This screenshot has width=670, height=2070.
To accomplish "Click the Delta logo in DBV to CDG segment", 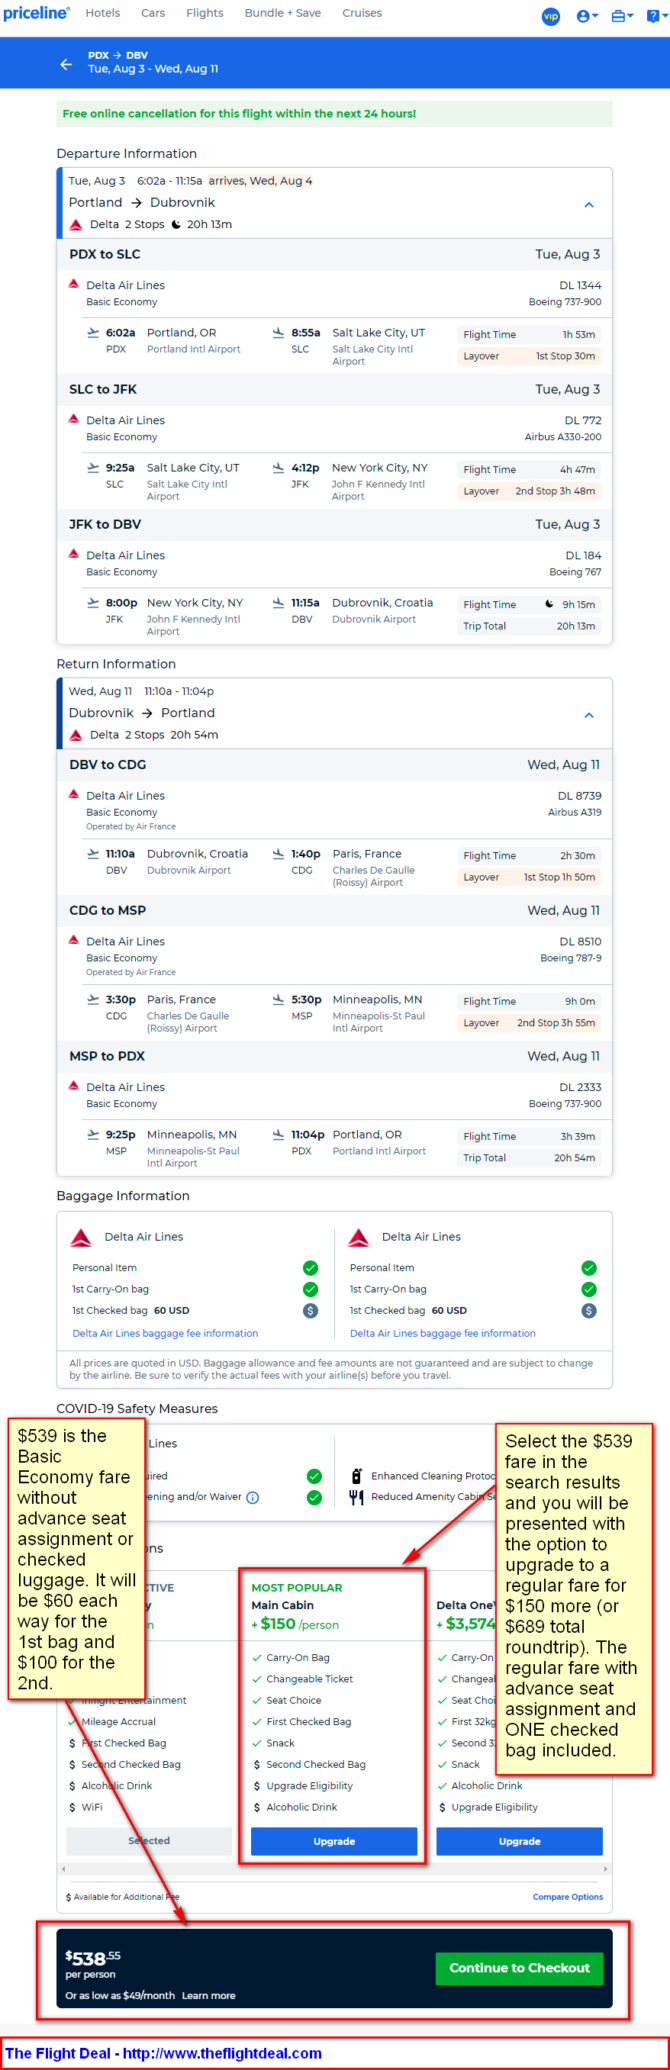I will [x=73, y=794].
